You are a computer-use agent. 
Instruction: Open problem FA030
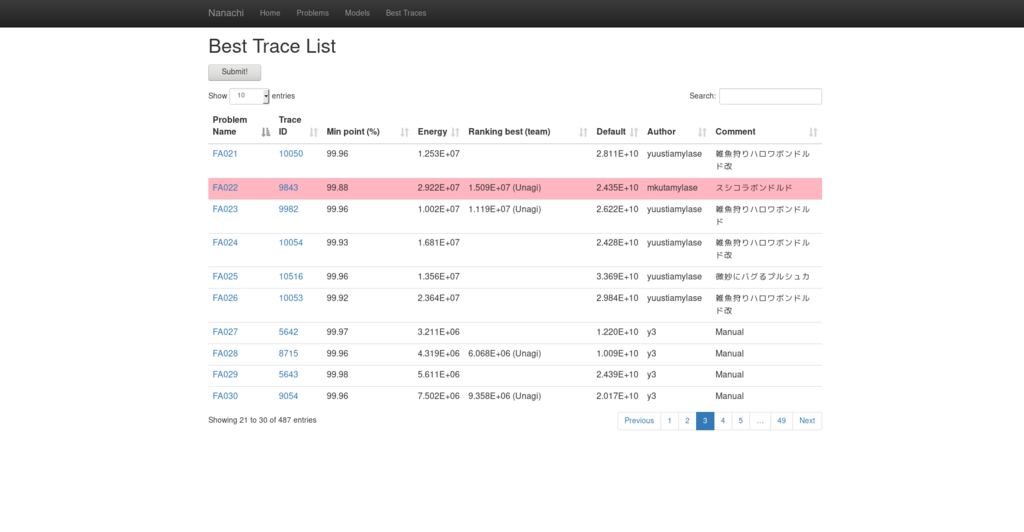point(225,396)
